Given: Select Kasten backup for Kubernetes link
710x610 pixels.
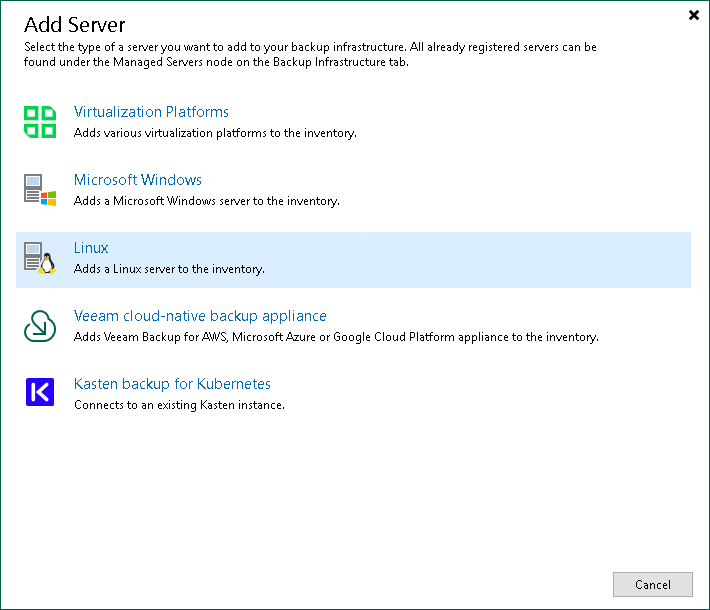Looking at the screenshot, I should pyautogui.click(x=172, y=384).
